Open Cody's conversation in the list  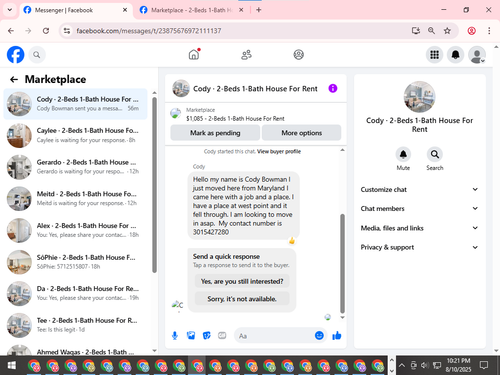click(75, 104)
